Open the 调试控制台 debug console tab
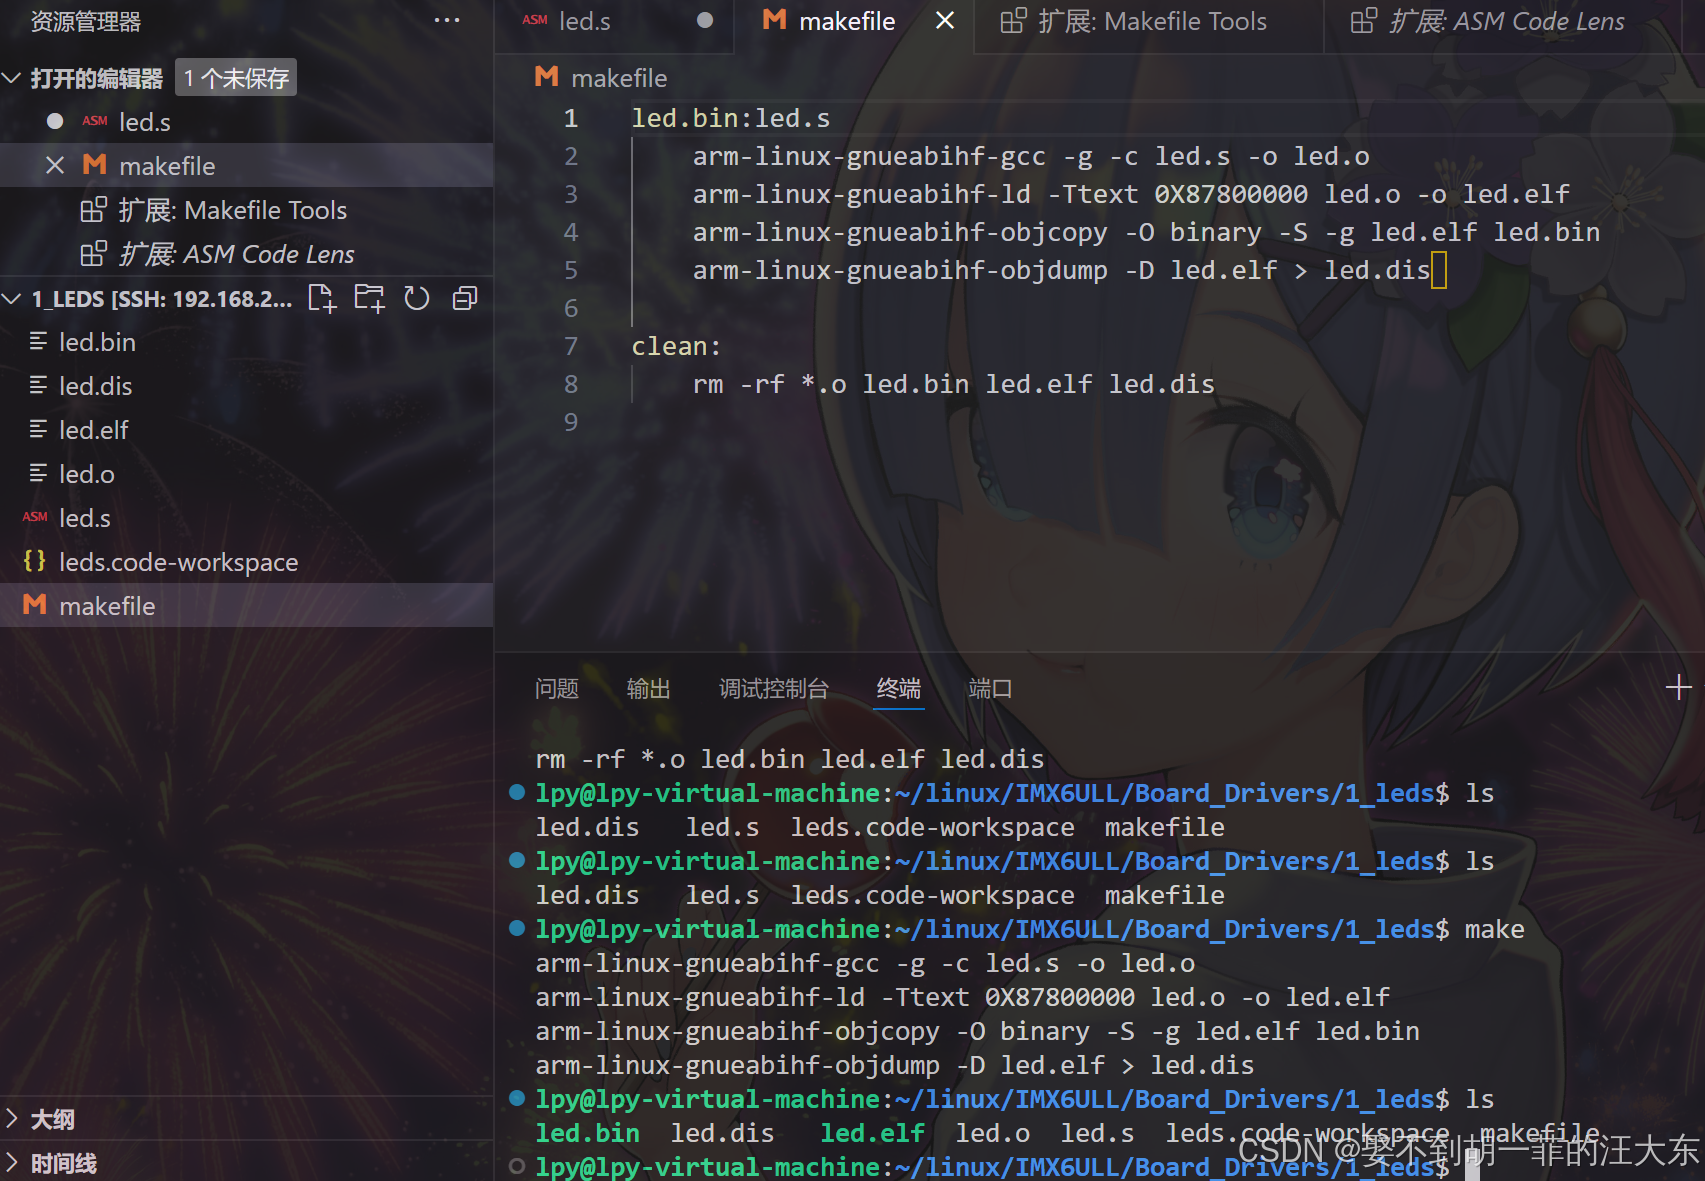The width and height of the screenshot is (1705, 1181). 774,688
